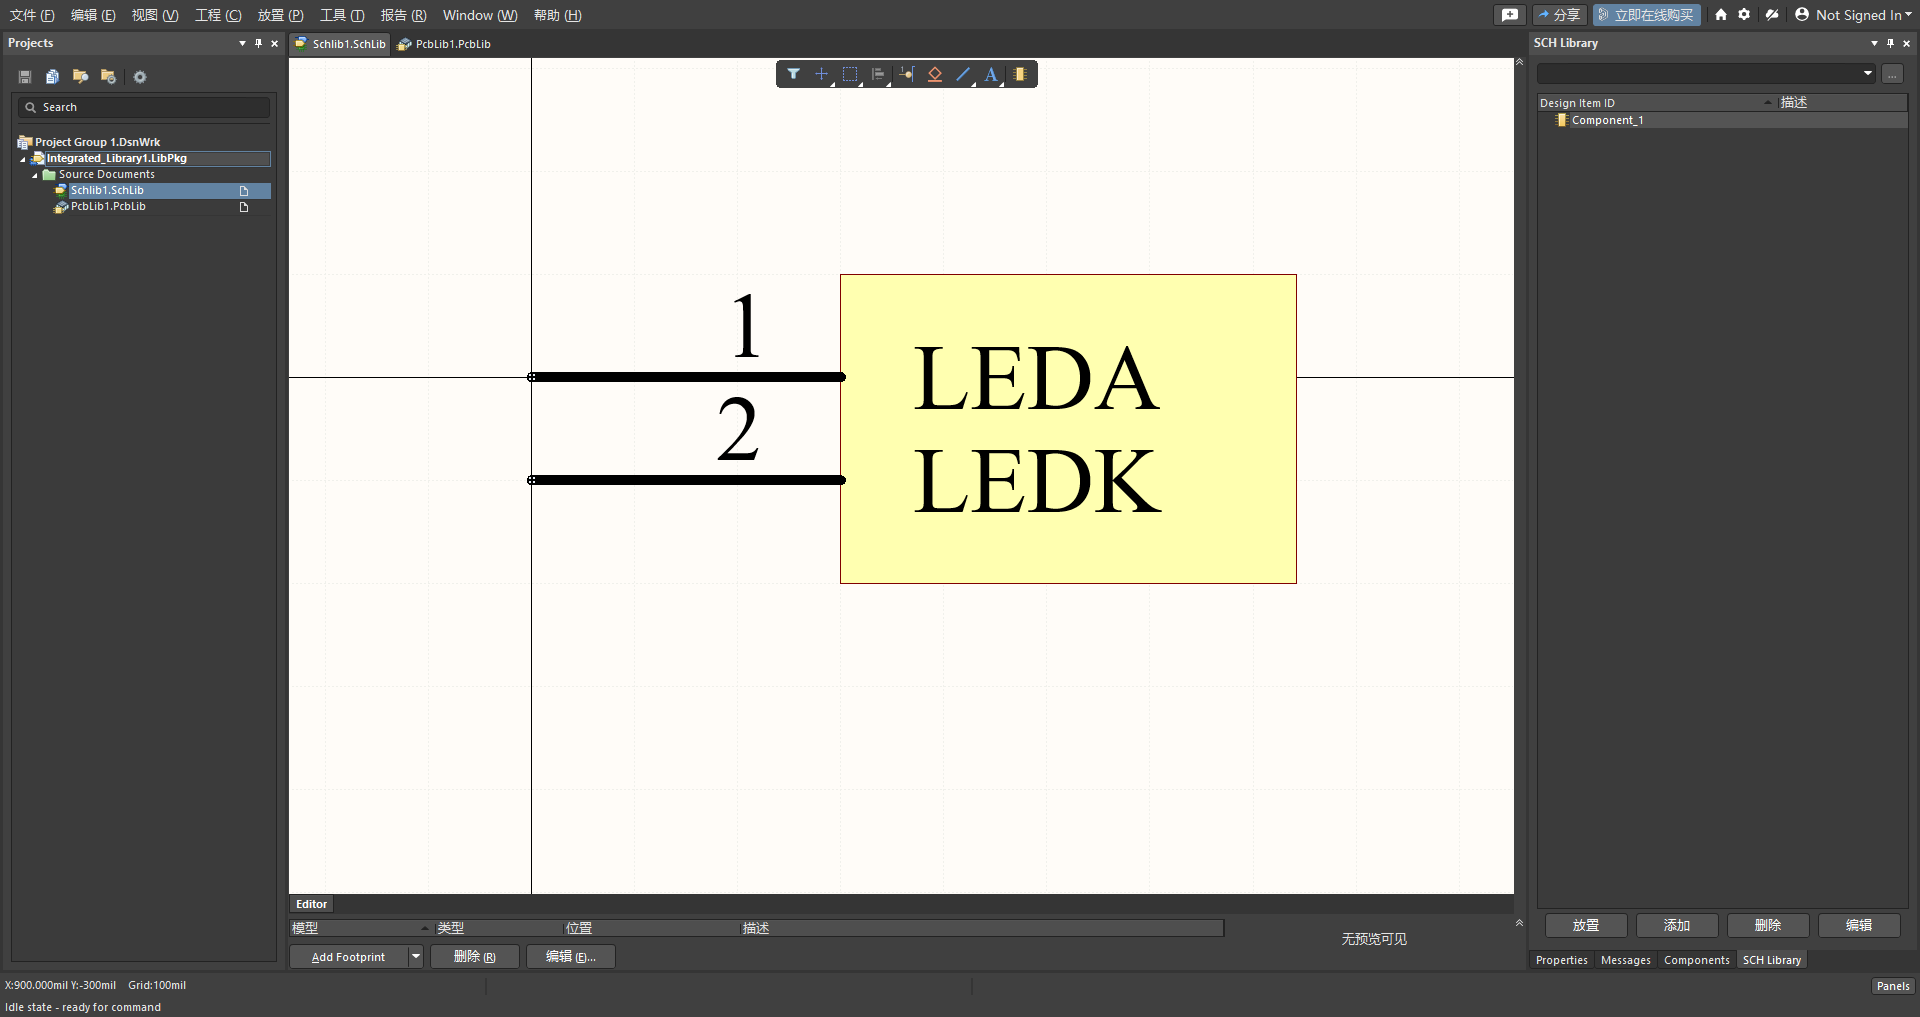Open the top bar settings gear
Viewport: 1920px width, 1017px height.
coord(1744,15)
